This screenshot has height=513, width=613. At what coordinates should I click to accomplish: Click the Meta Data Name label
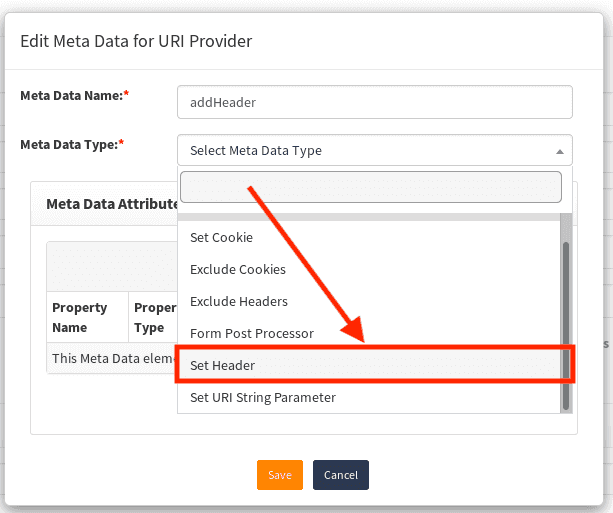tap(70, 96)
